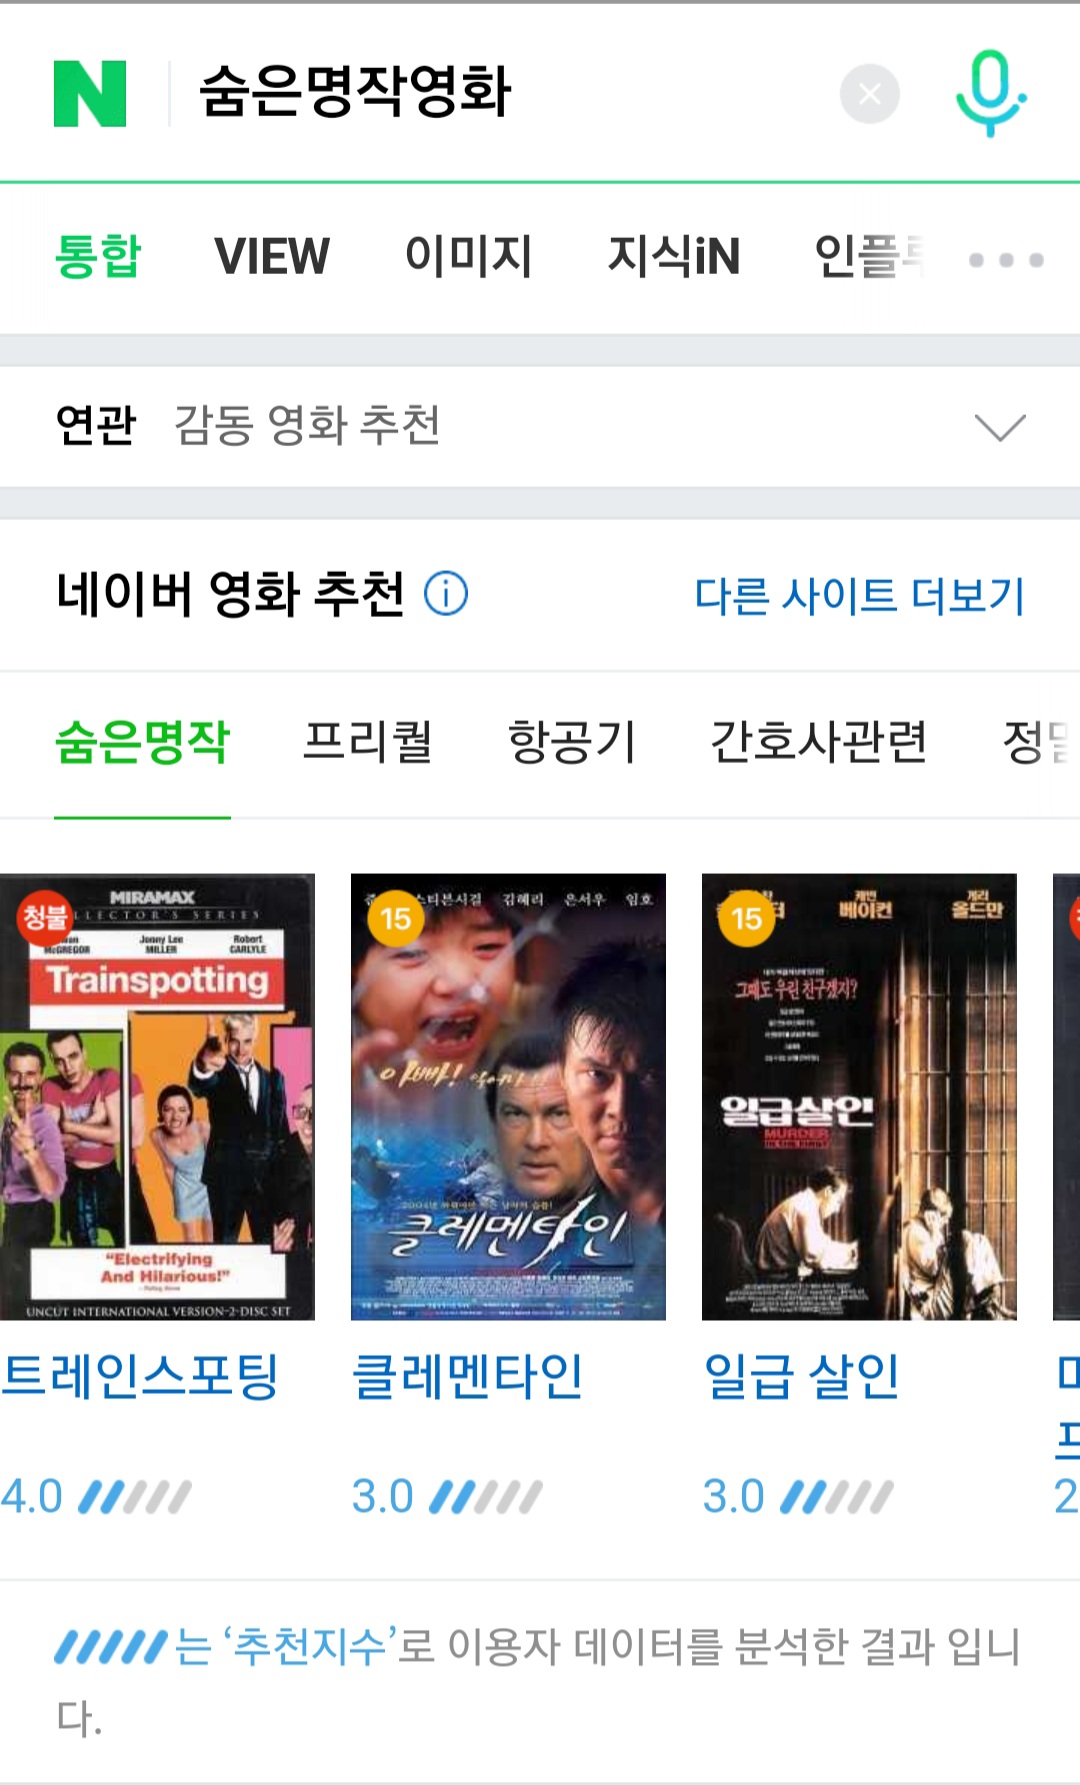Select the 통합 tab
The width and height of the screenshot is (1080, 1785).
coord(98,256)
